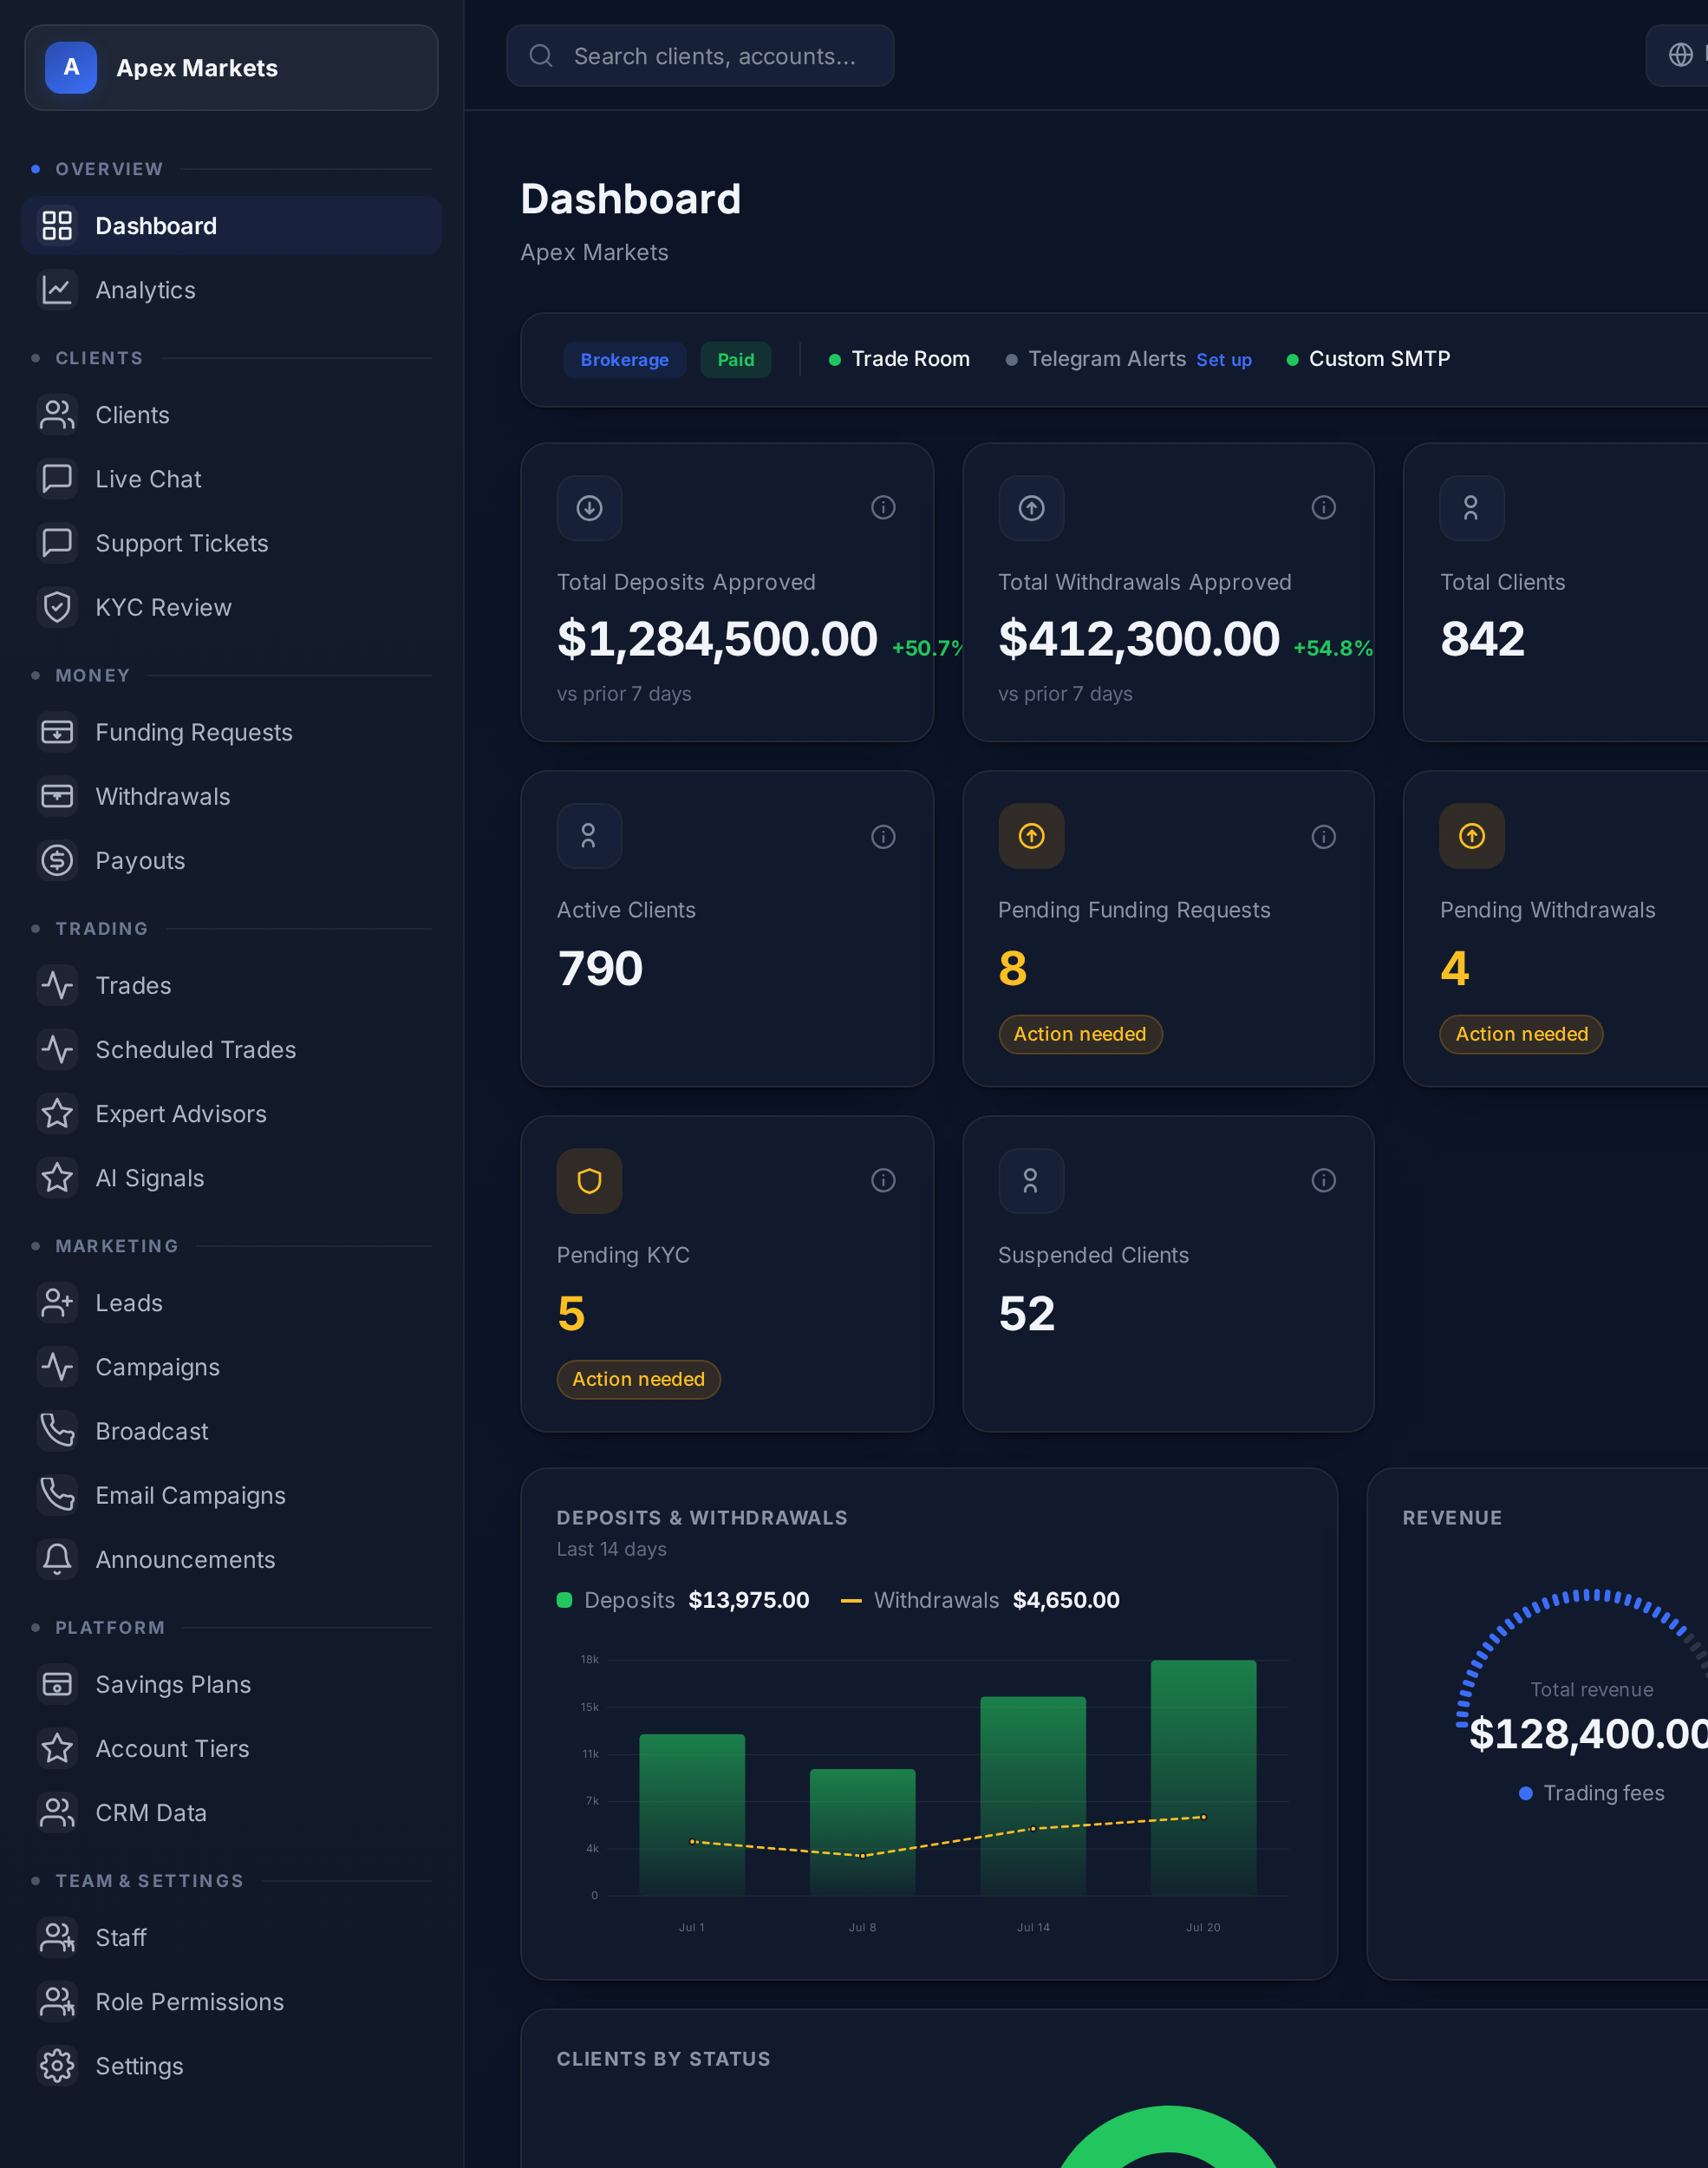
Task: Click Action needed on Pending Withdrawals
Action: tap(1520, 1034)
